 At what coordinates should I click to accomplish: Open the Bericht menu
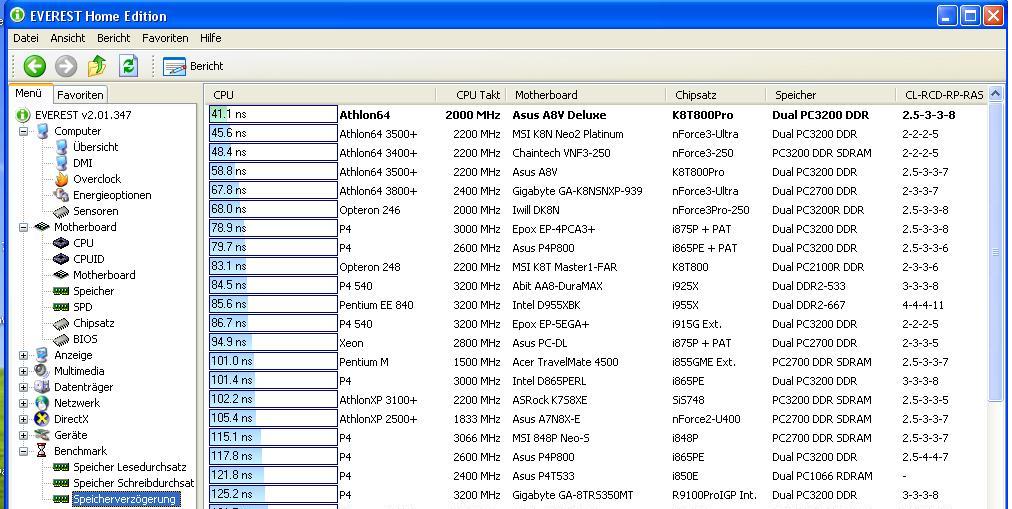pos(114,38)
